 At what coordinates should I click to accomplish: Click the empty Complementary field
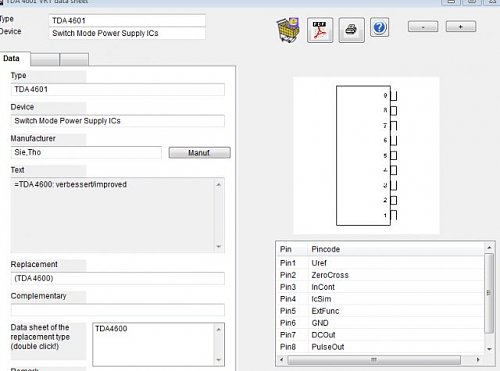(x=118, y=310)
